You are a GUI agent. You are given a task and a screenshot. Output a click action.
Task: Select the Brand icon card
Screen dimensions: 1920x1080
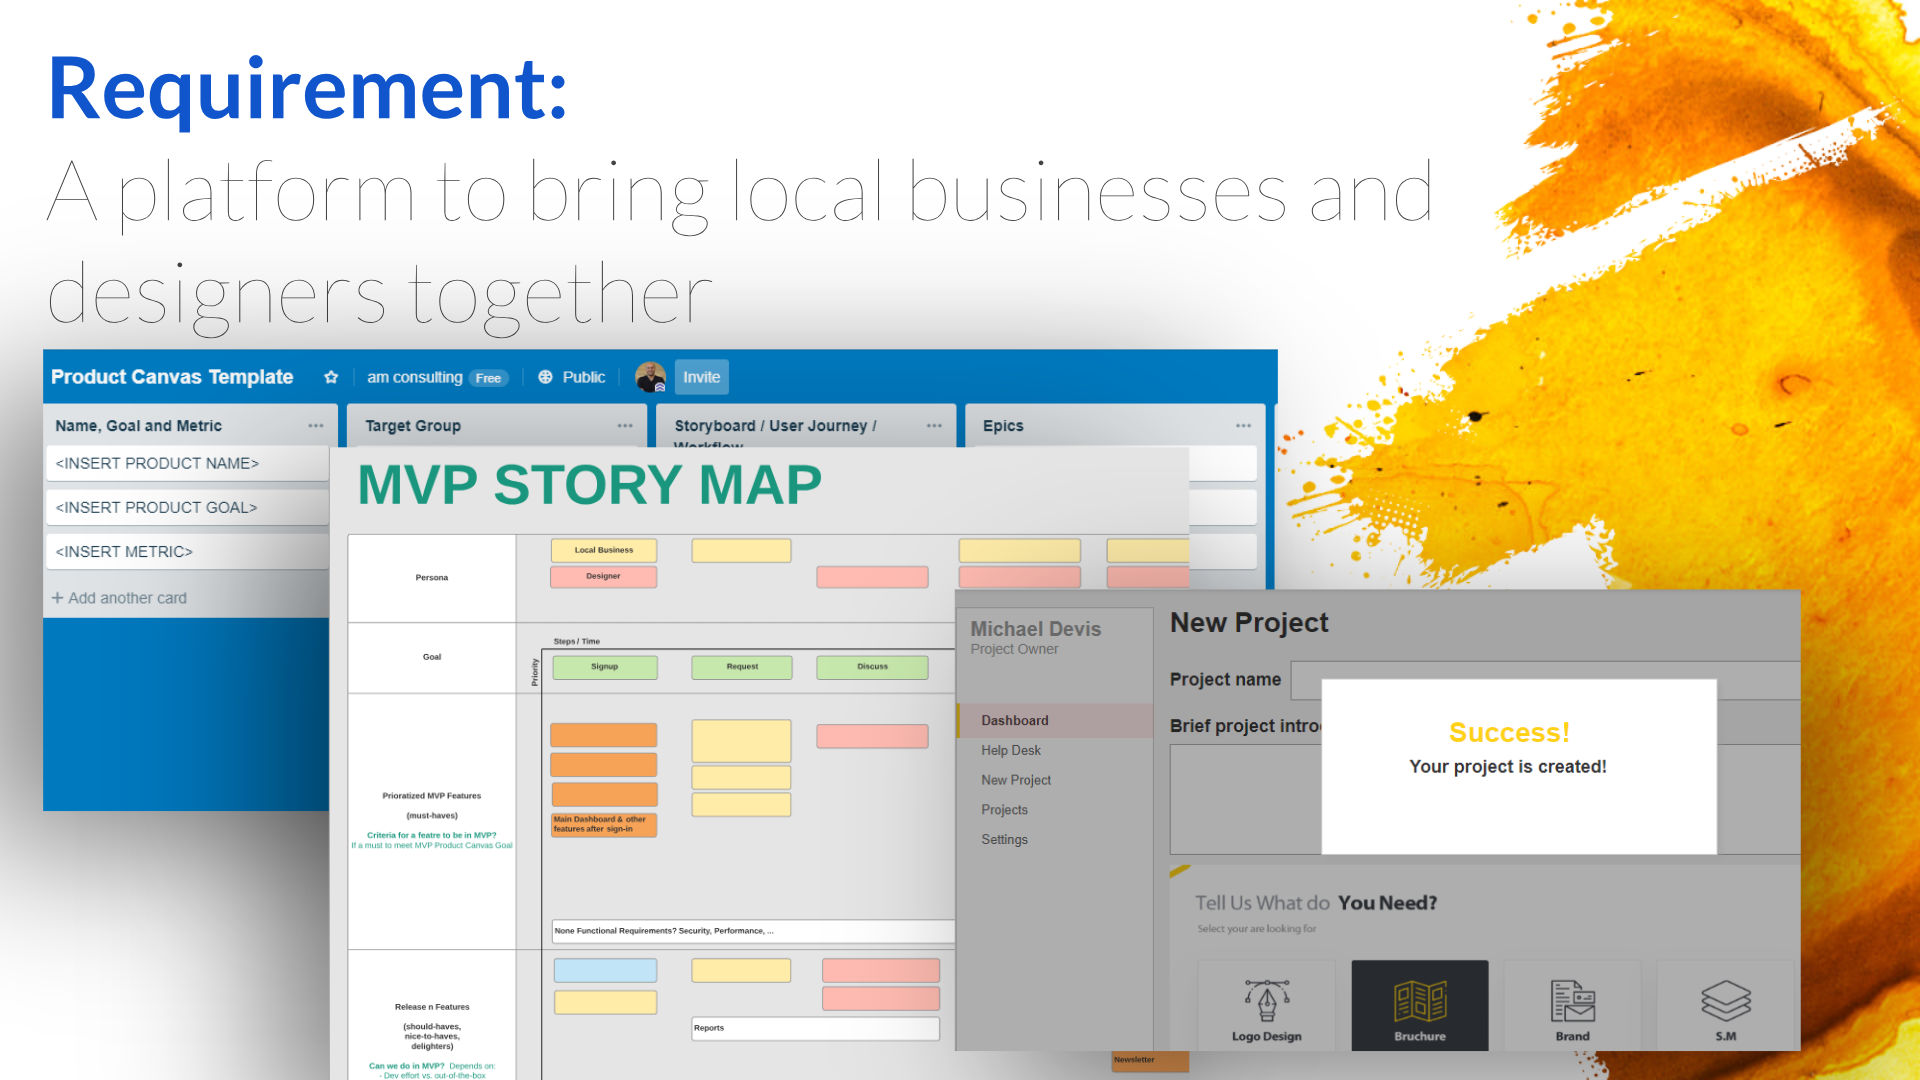click(1572, 1006)
